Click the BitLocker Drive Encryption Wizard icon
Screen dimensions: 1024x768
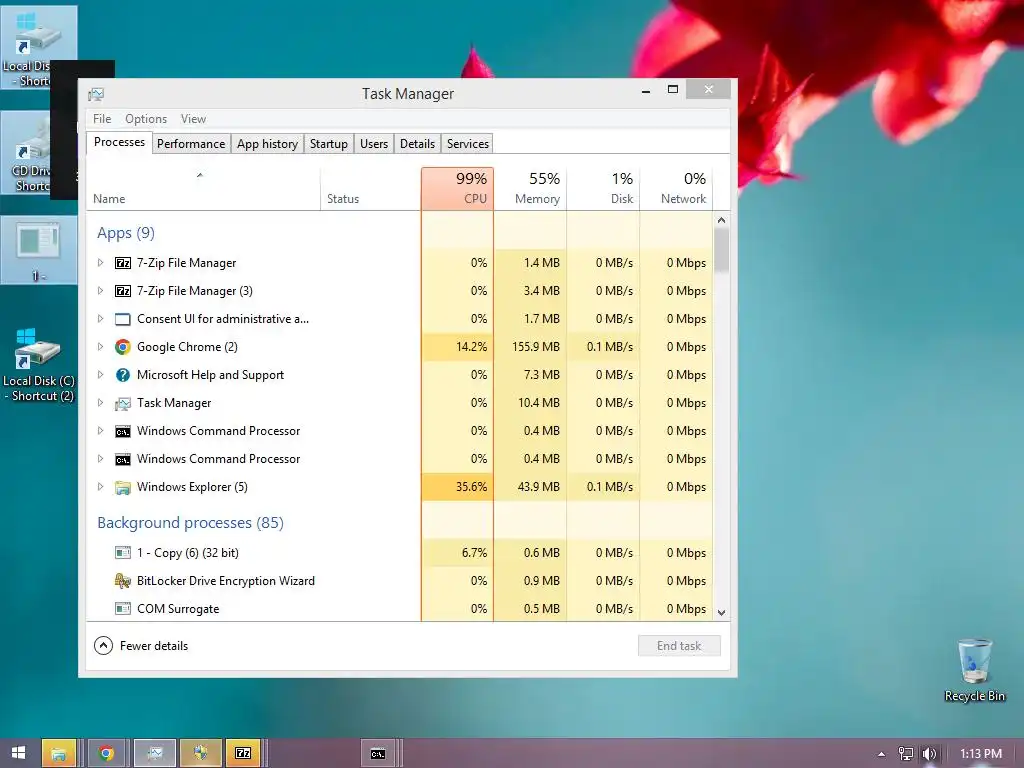123,581
